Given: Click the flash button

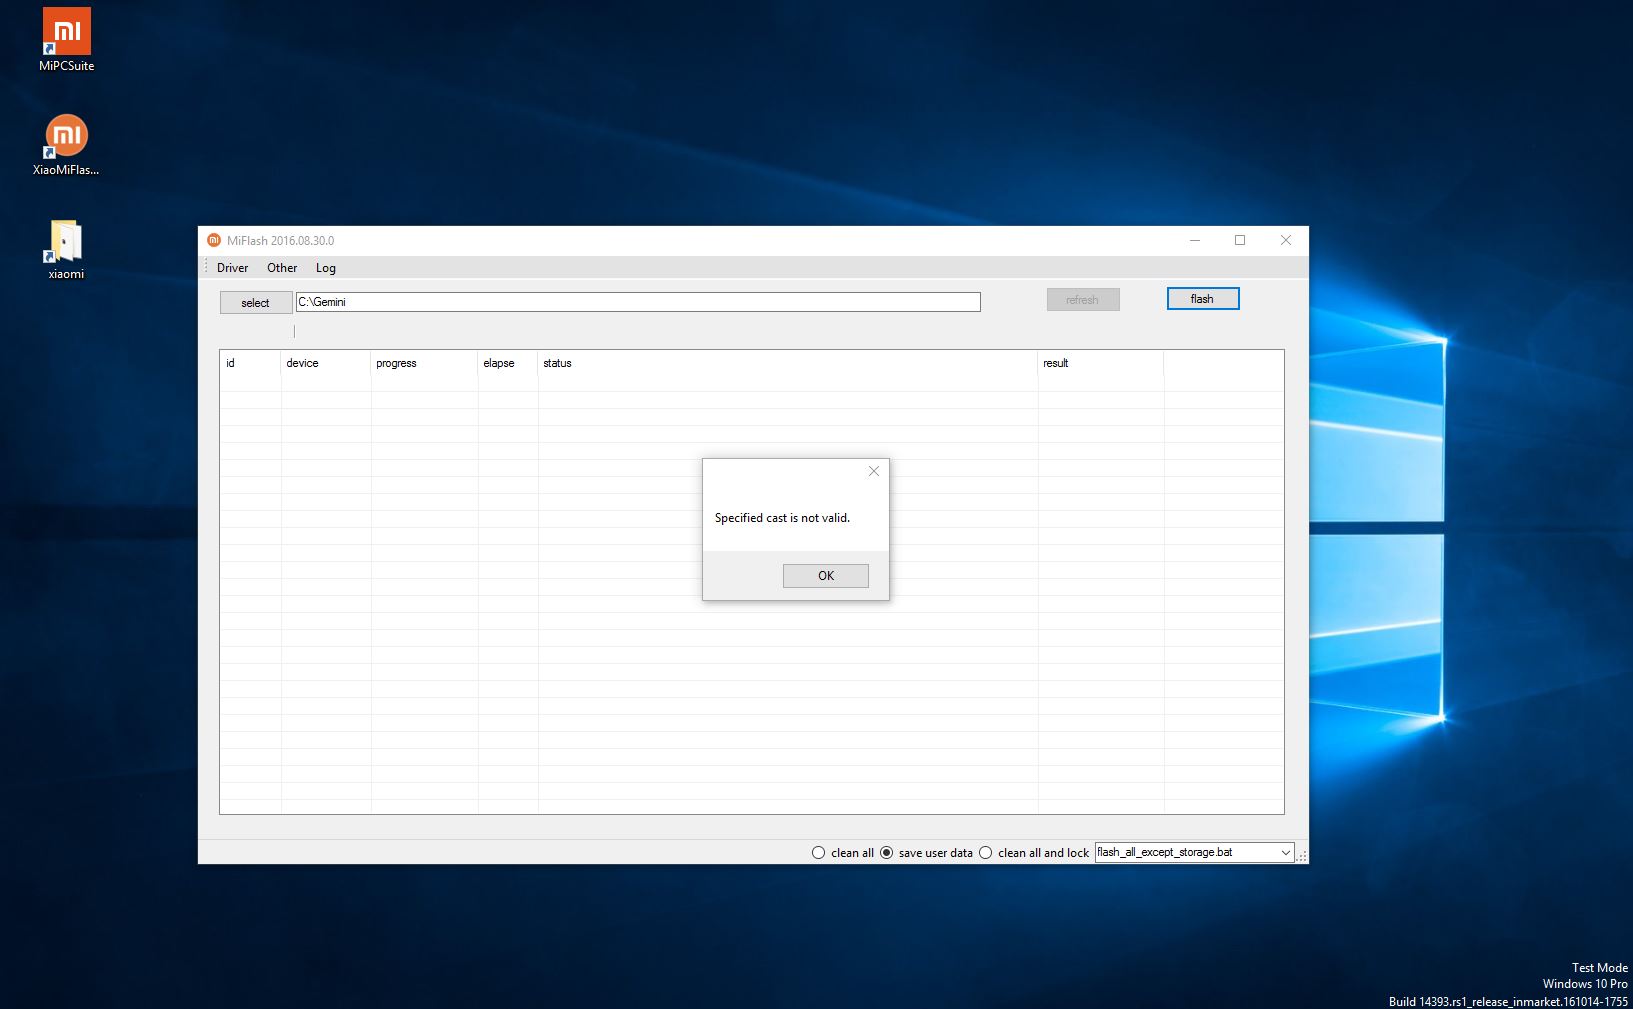Looking at the screenshot, I should coord(1202,299).
